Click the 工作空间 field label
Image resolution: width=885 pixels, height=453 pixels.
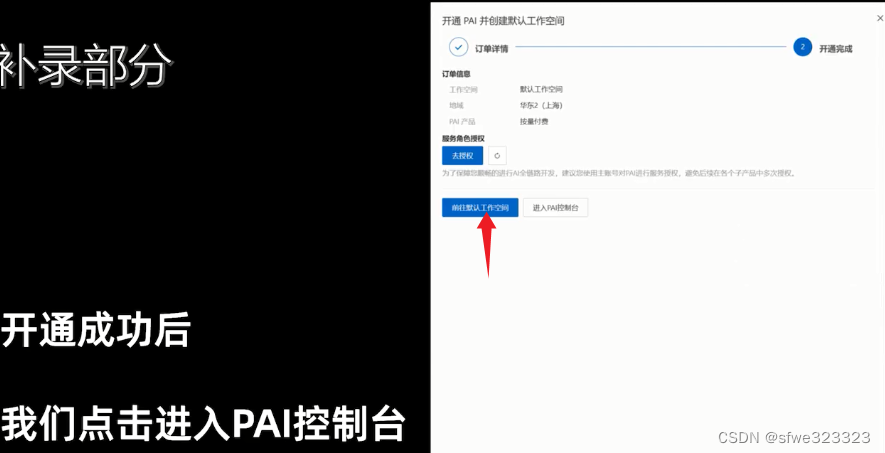463,90
